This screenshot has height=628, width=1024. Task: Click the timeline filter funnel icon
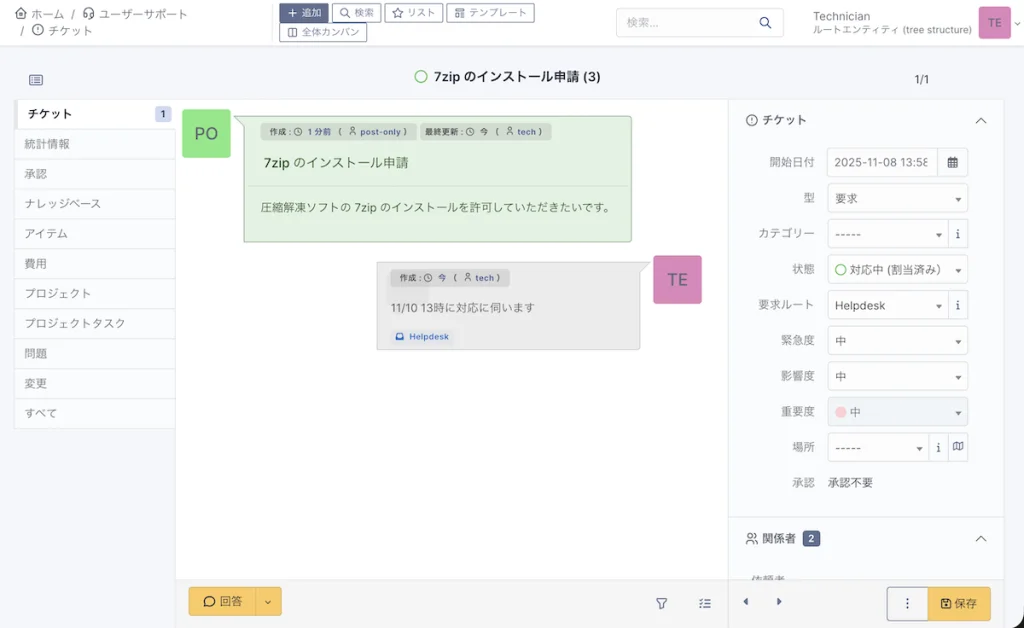pyautogui.click(x=662, y=603)
